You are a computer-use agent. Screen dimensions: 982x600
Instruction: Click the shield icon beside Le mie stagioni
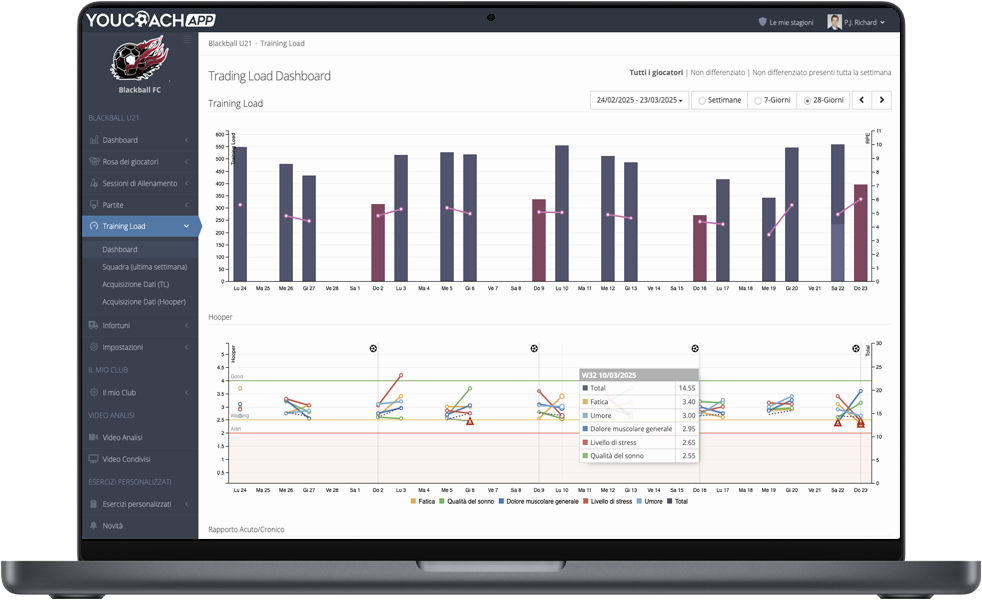click(x=763, y=22)
